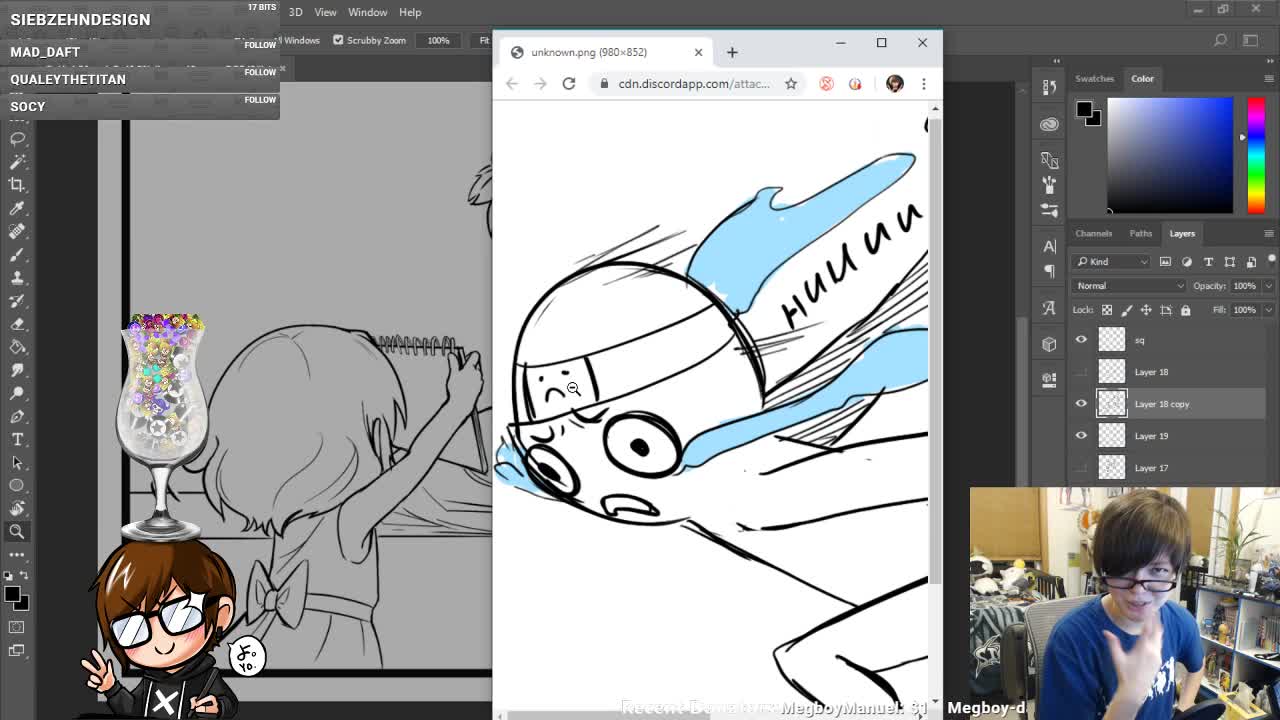Open the Help menu
The height and width of the screenshot is (720, 1280).
click(410, 12)
